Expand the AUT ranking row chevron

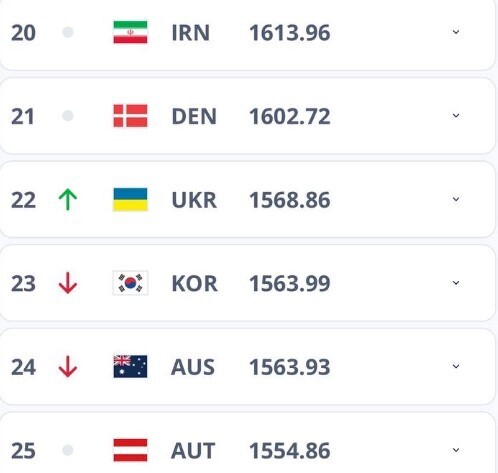pyautogui.click(x=456, y=450)
